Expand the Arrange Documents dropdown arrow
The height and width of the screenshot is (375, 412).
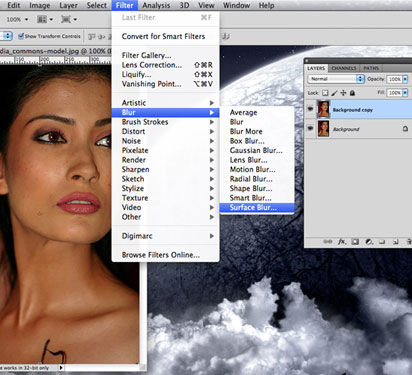(x=51, y=20)
